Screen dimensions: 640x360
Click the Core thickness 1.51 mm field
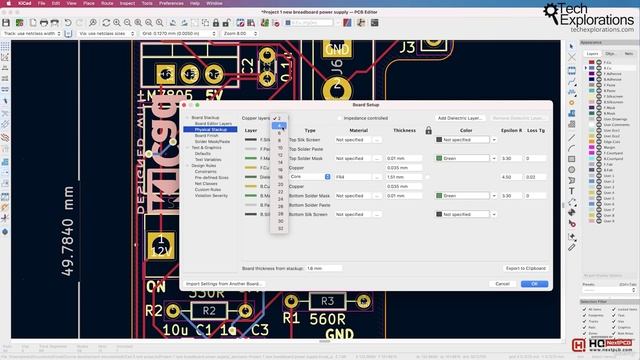404,177
